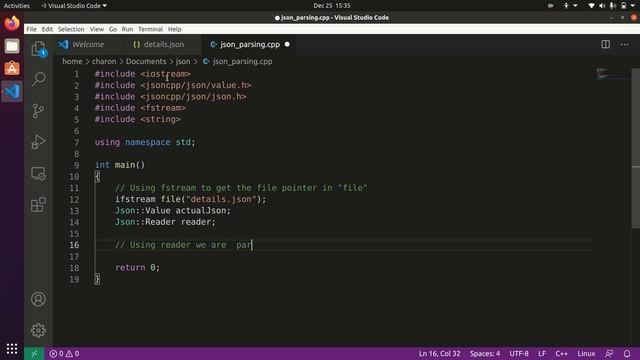Click on return 0; statement
Viewport: 640px width, 360px height.
point(138,268)
